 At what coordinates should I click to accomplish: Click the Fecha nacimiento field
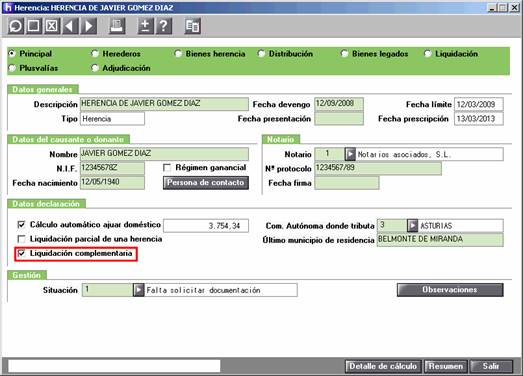(112, 183)
